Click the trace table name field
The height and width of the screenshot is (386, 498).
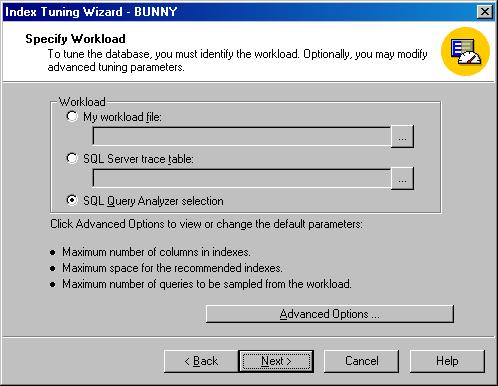pyautogui.click(x=242, y=178)
